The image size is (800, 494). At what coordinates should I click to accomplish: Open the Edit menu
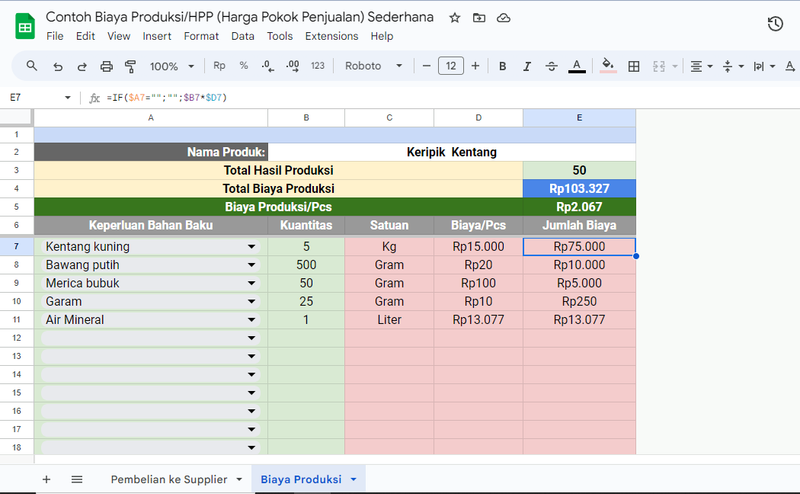tap(85, 36)
